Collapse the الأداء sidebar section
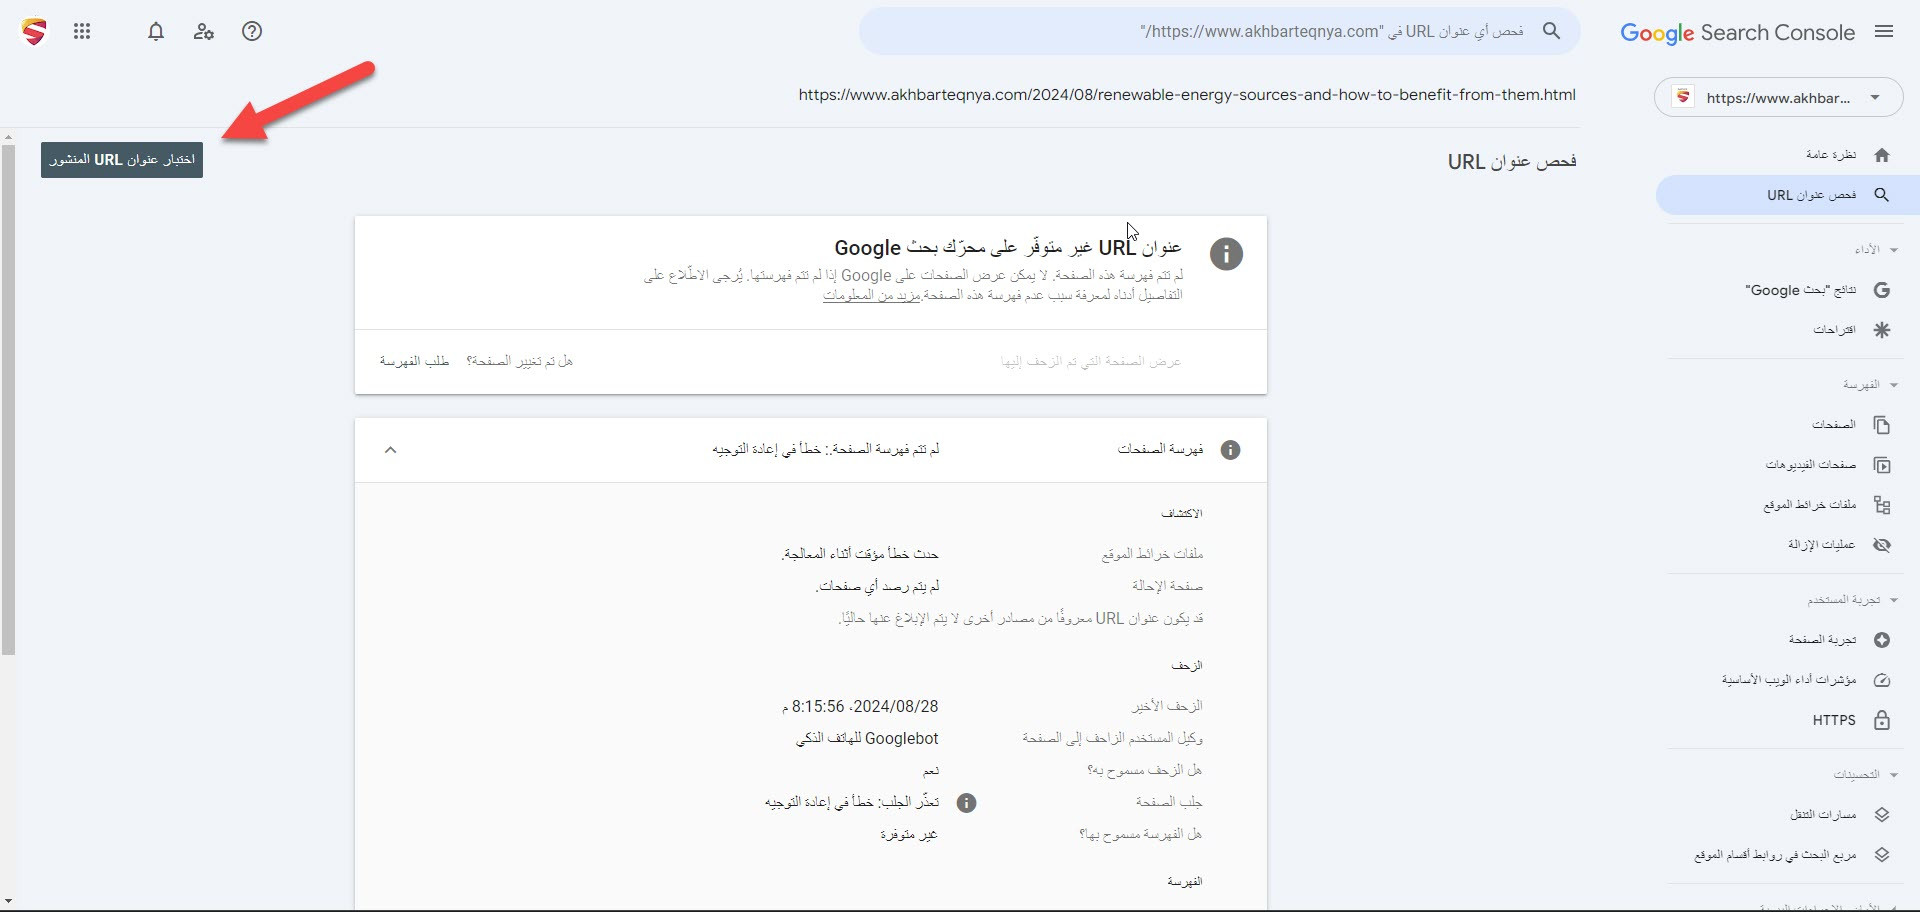This screenshot has height=912, width=1920. coord(1894,250)
